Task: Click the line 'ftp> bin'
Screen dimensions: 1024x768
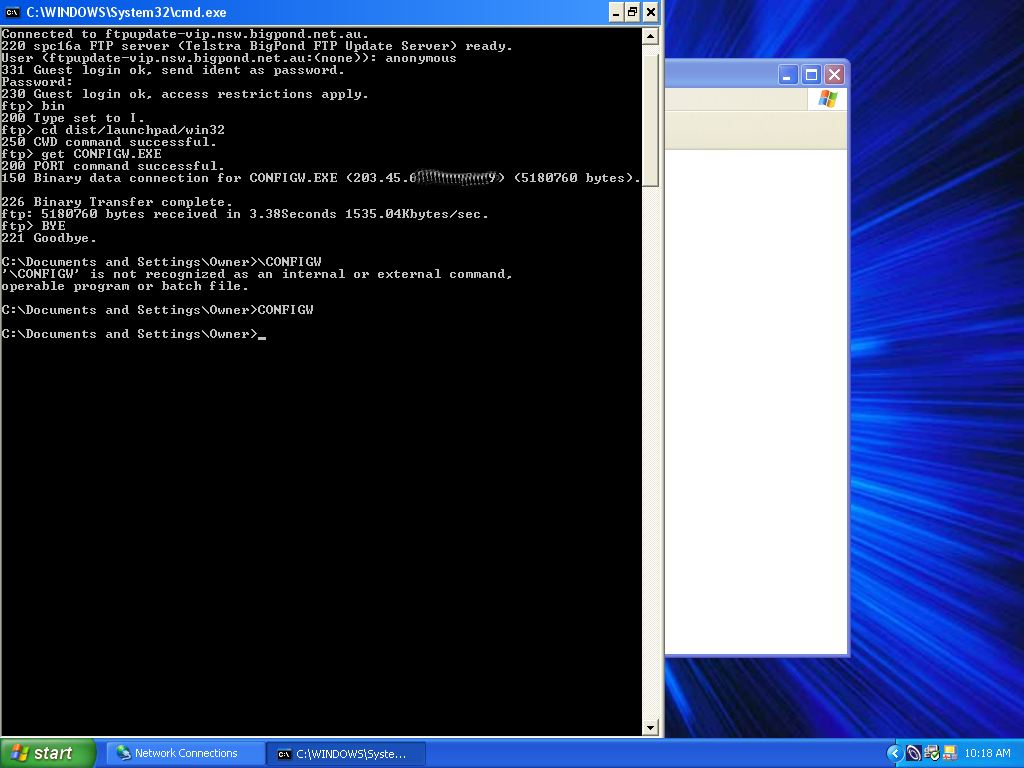Action: pyautogui.click(x=33, y=106)
